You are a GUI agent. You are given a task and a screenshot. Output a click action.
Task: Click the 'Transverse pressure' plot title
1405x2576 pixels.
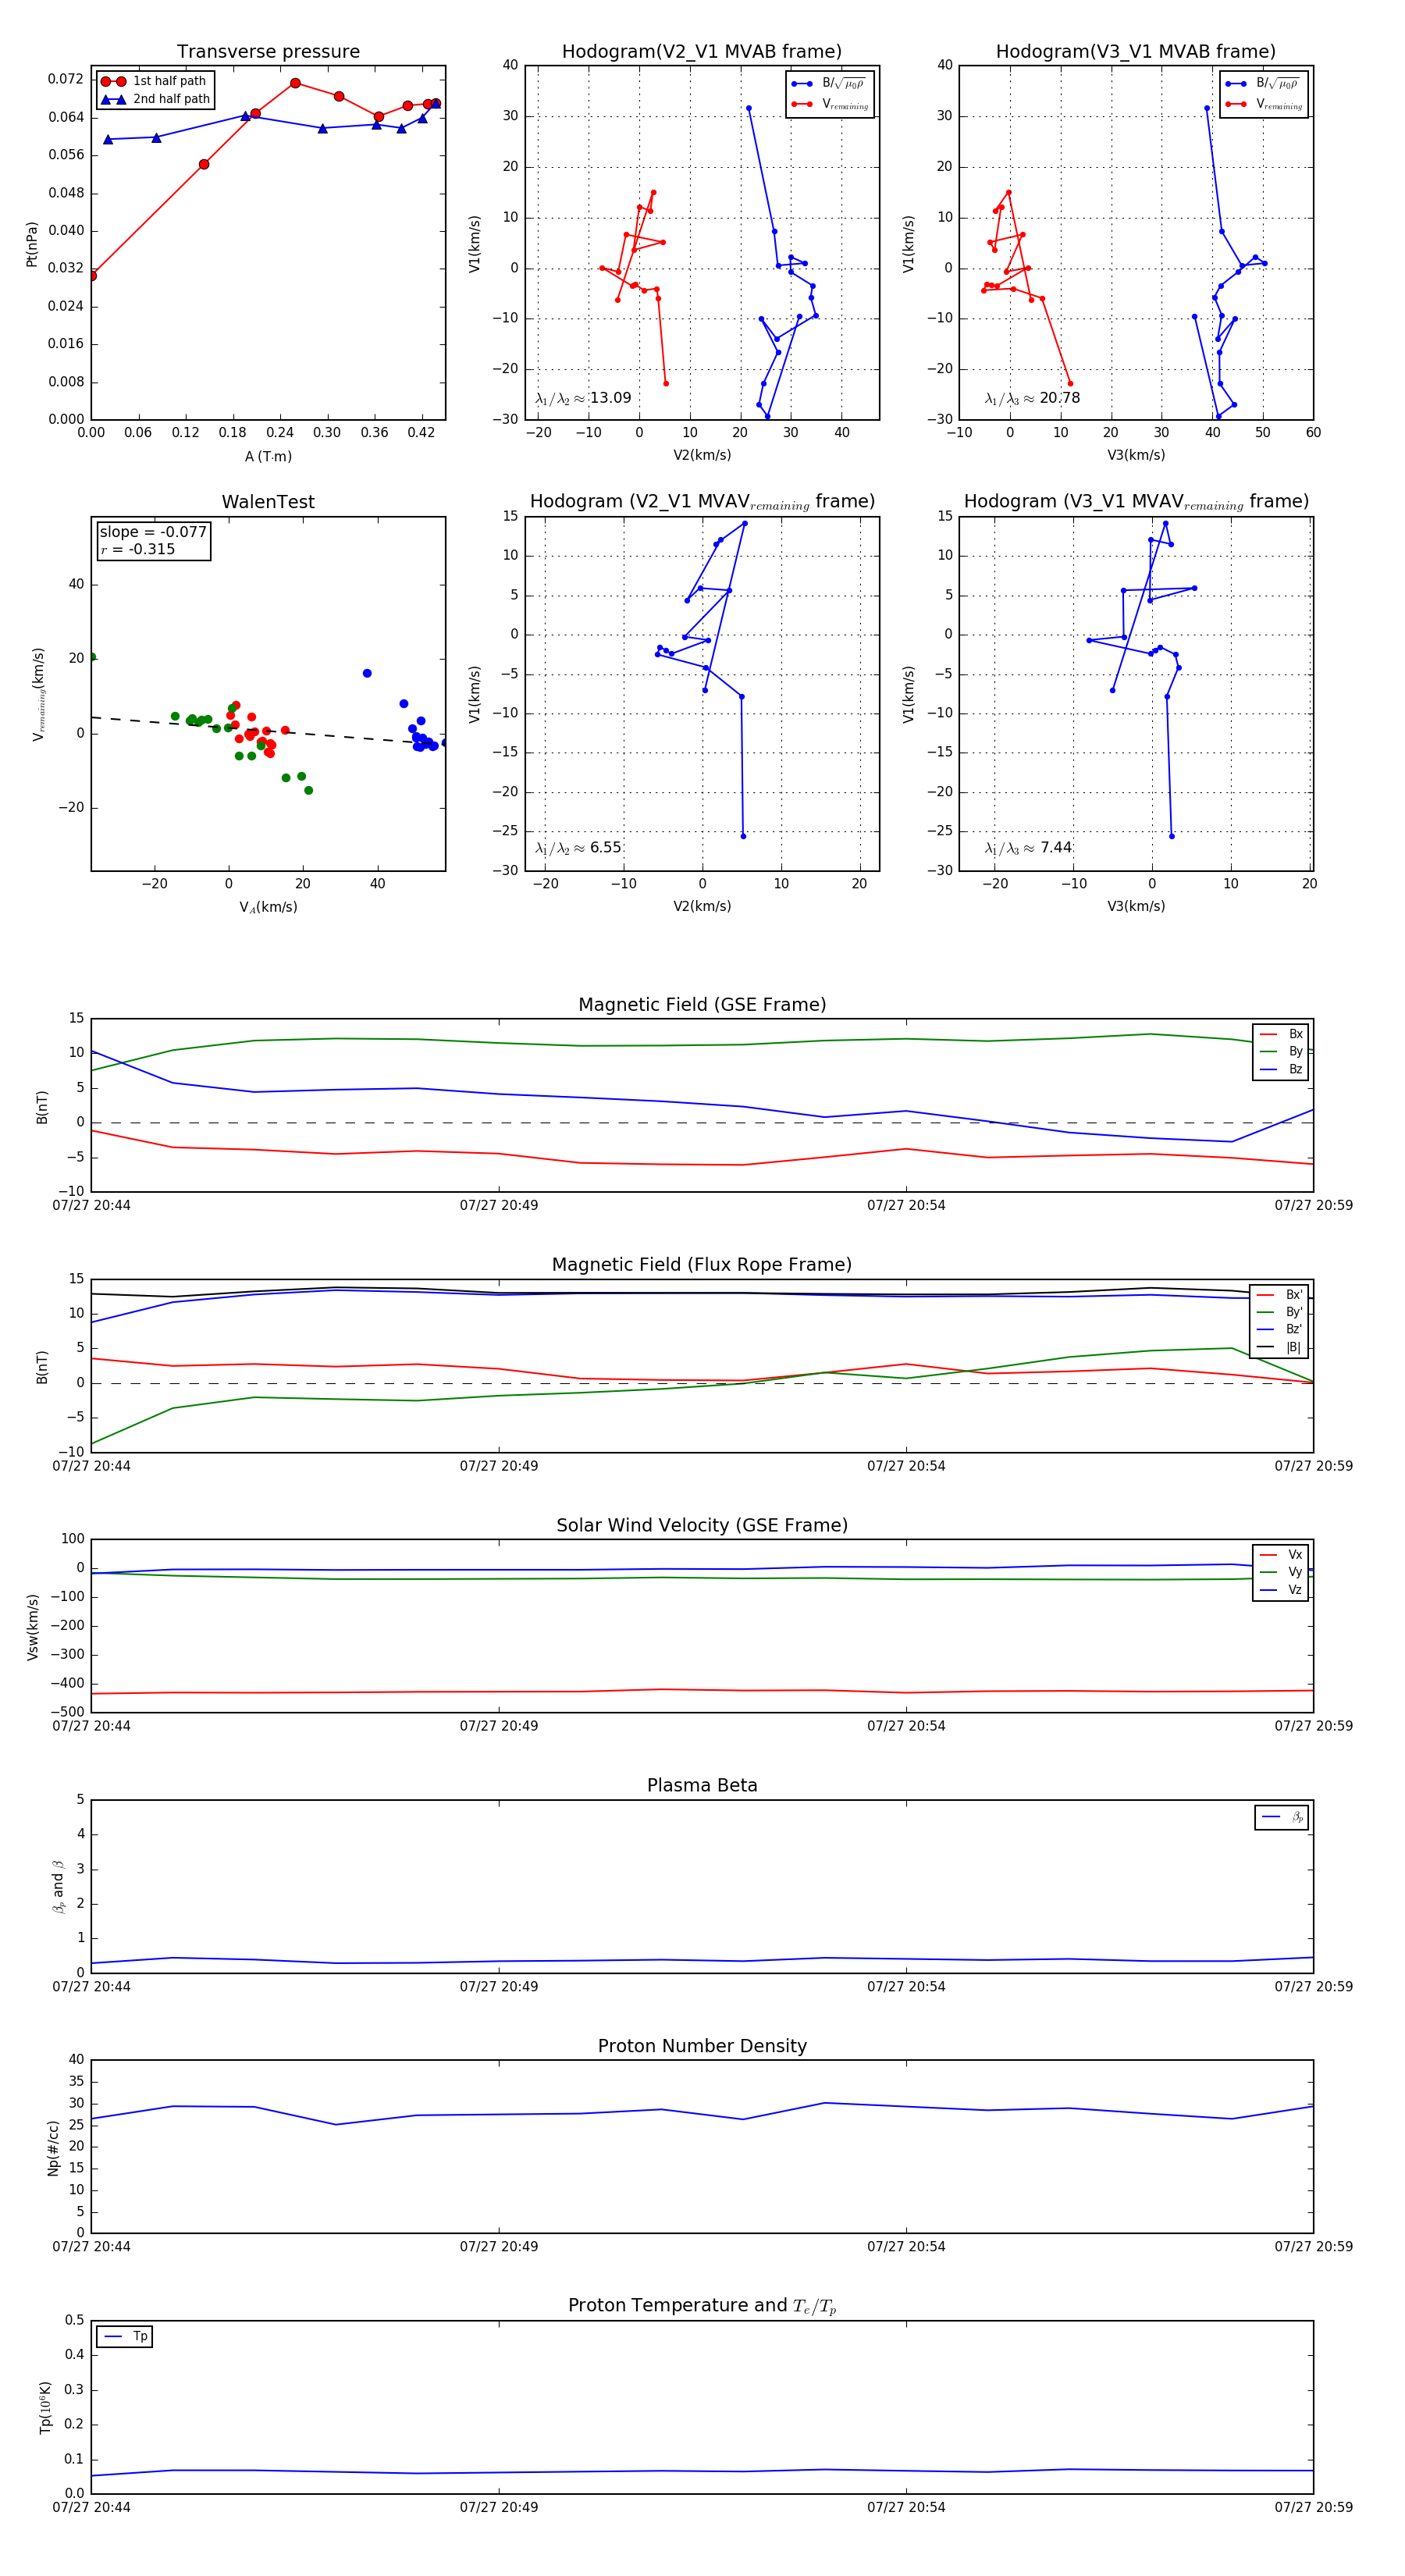click(x=268, y=52)
